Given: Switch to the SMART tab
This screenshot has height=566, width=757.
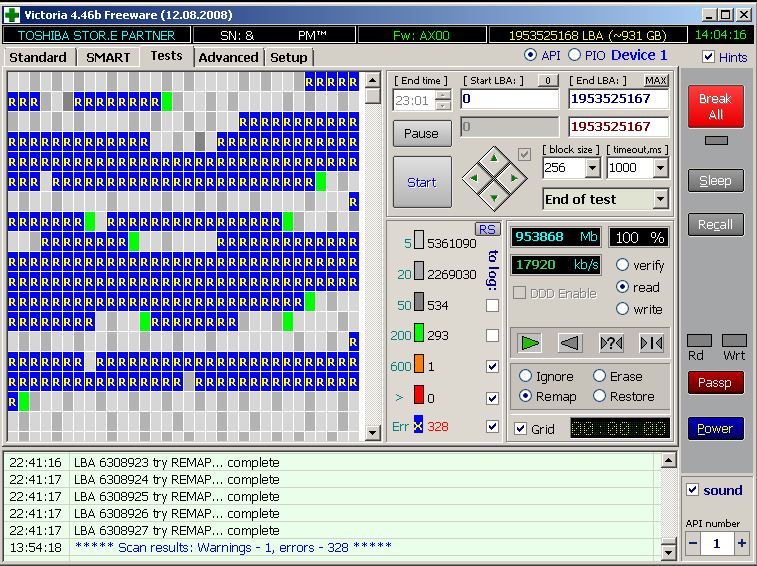Looking at the screenshot, I should click(108, 57).
